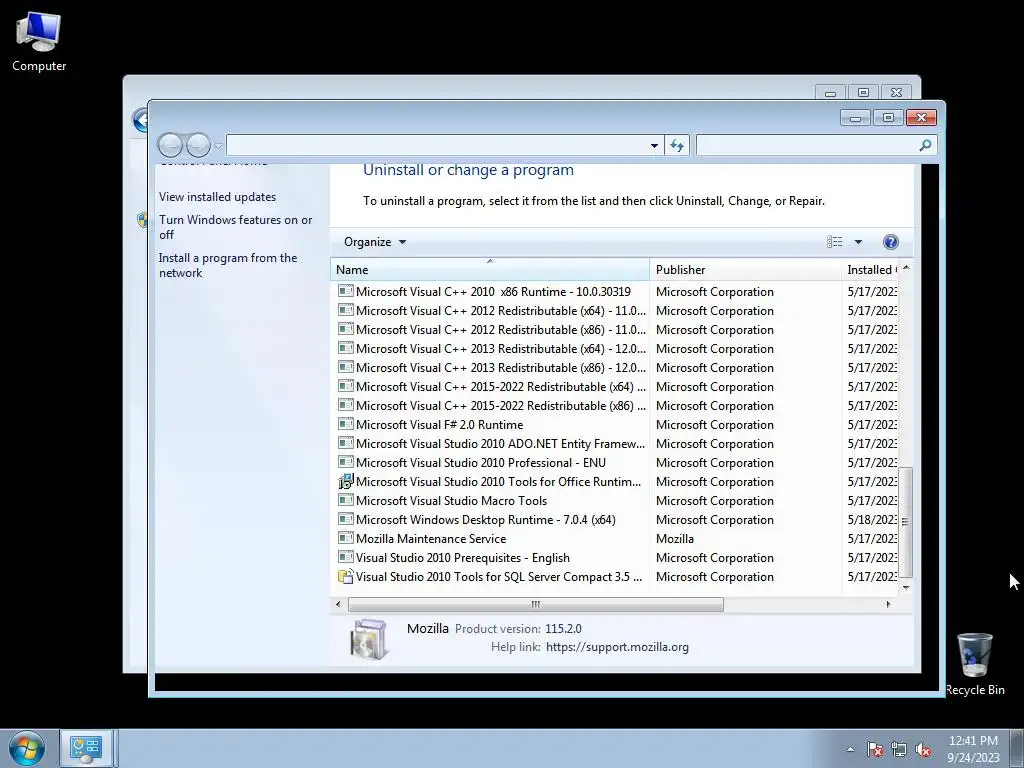
Task: Click the vertical scrollbar down arrow
Action: point(906,587)
